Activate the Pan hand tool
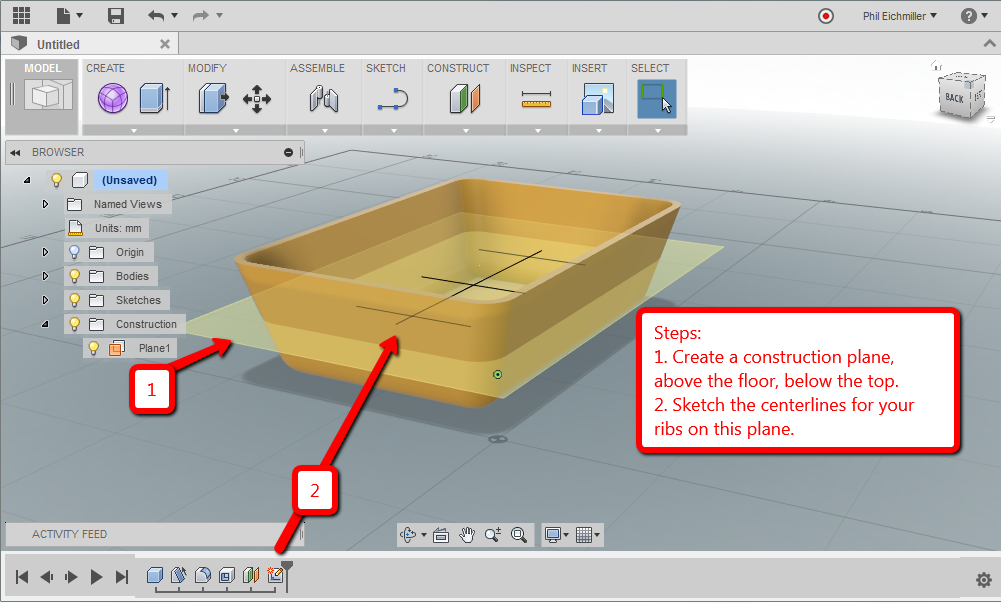Screen dimensions: 1001x603 (x=467, y=535)
